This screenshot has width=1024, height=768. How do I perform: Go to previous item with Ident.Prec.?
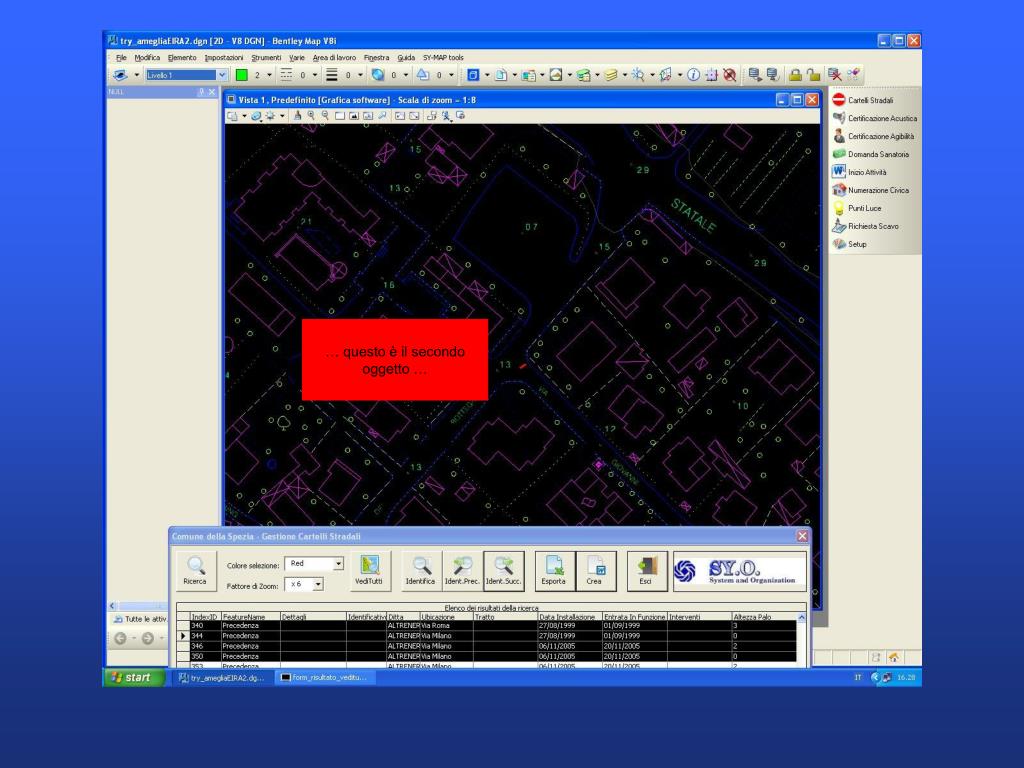click(x=461, y=570)
